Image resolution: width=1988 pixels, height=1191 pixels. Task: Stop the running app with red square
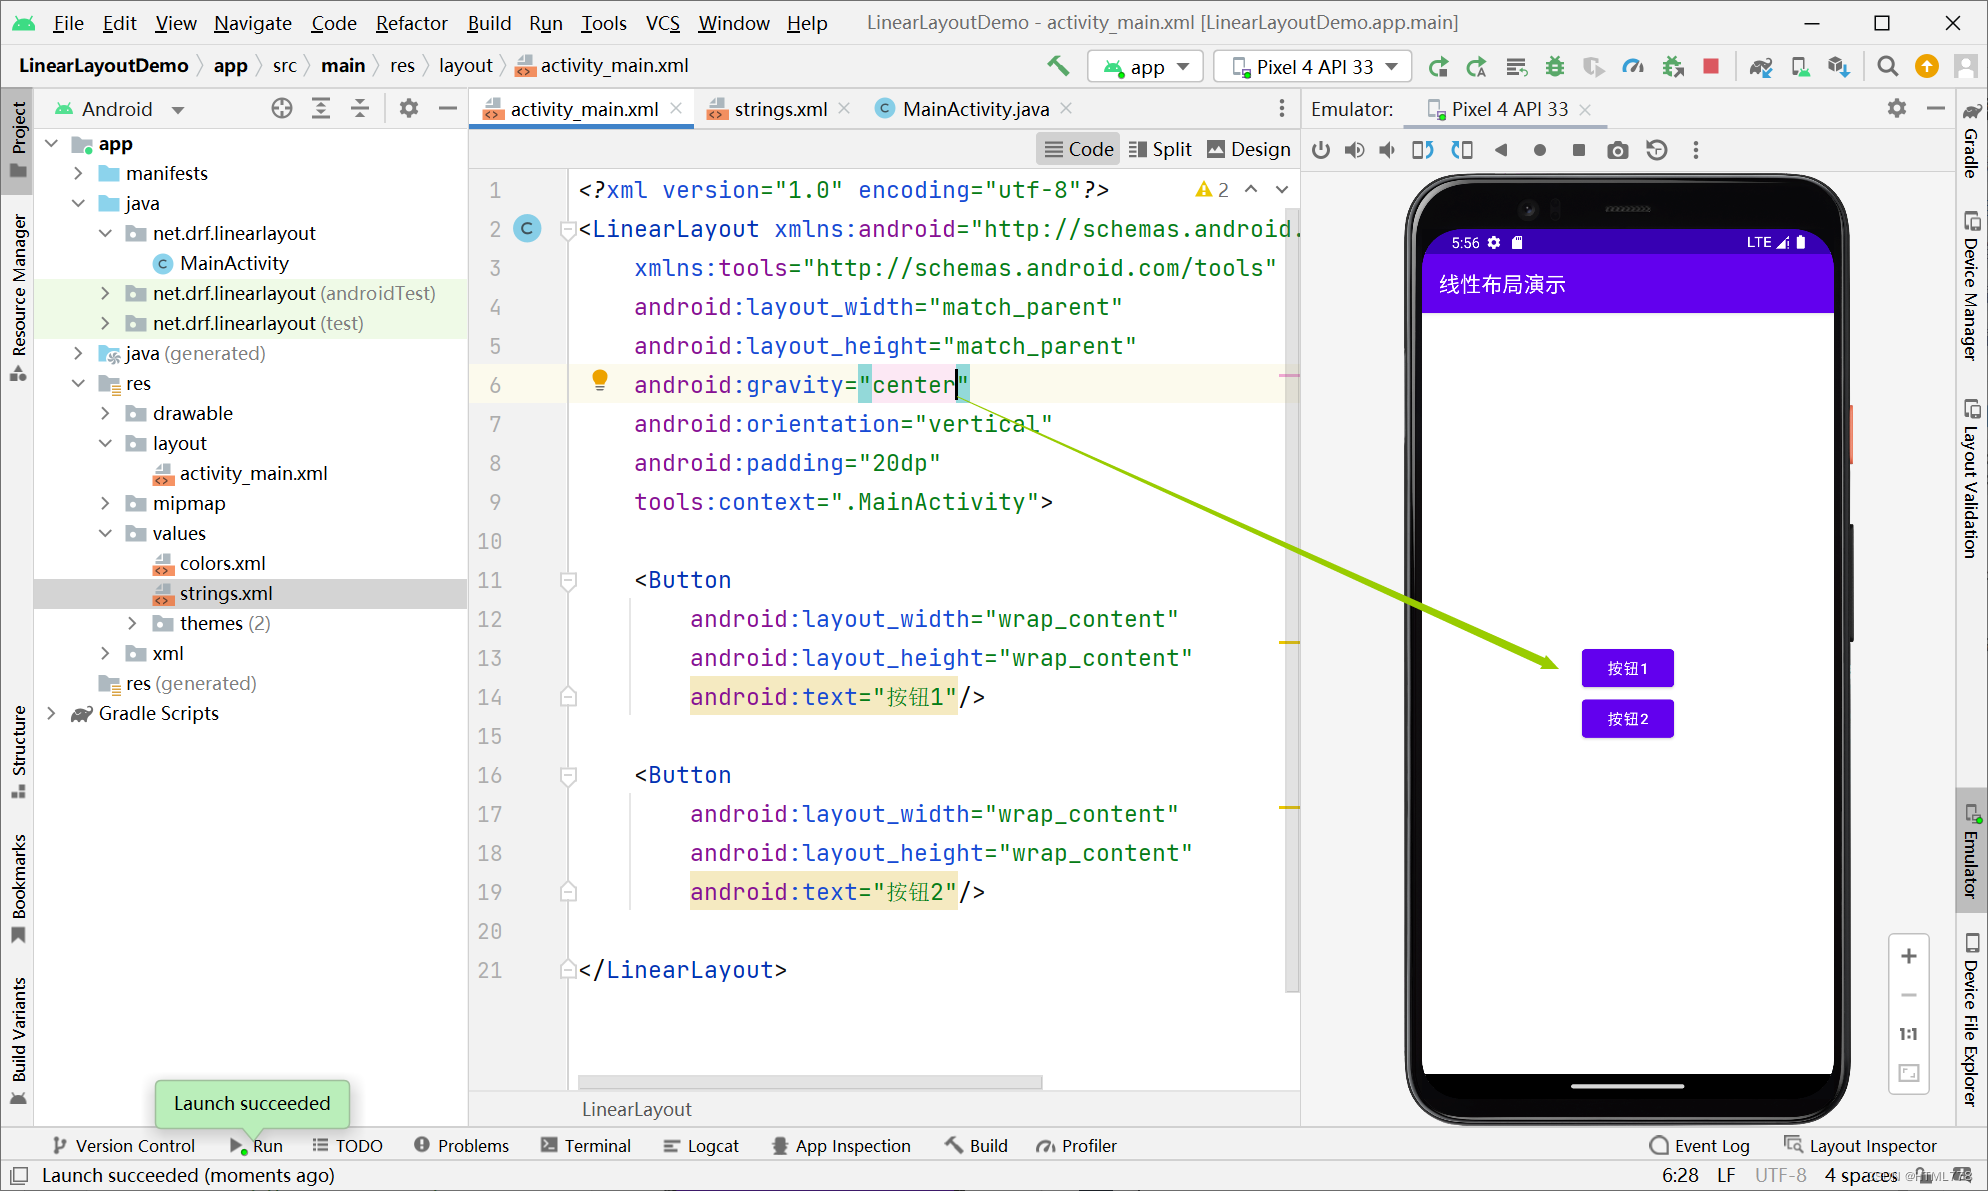pyautogui.click(x=1711, y=67)
